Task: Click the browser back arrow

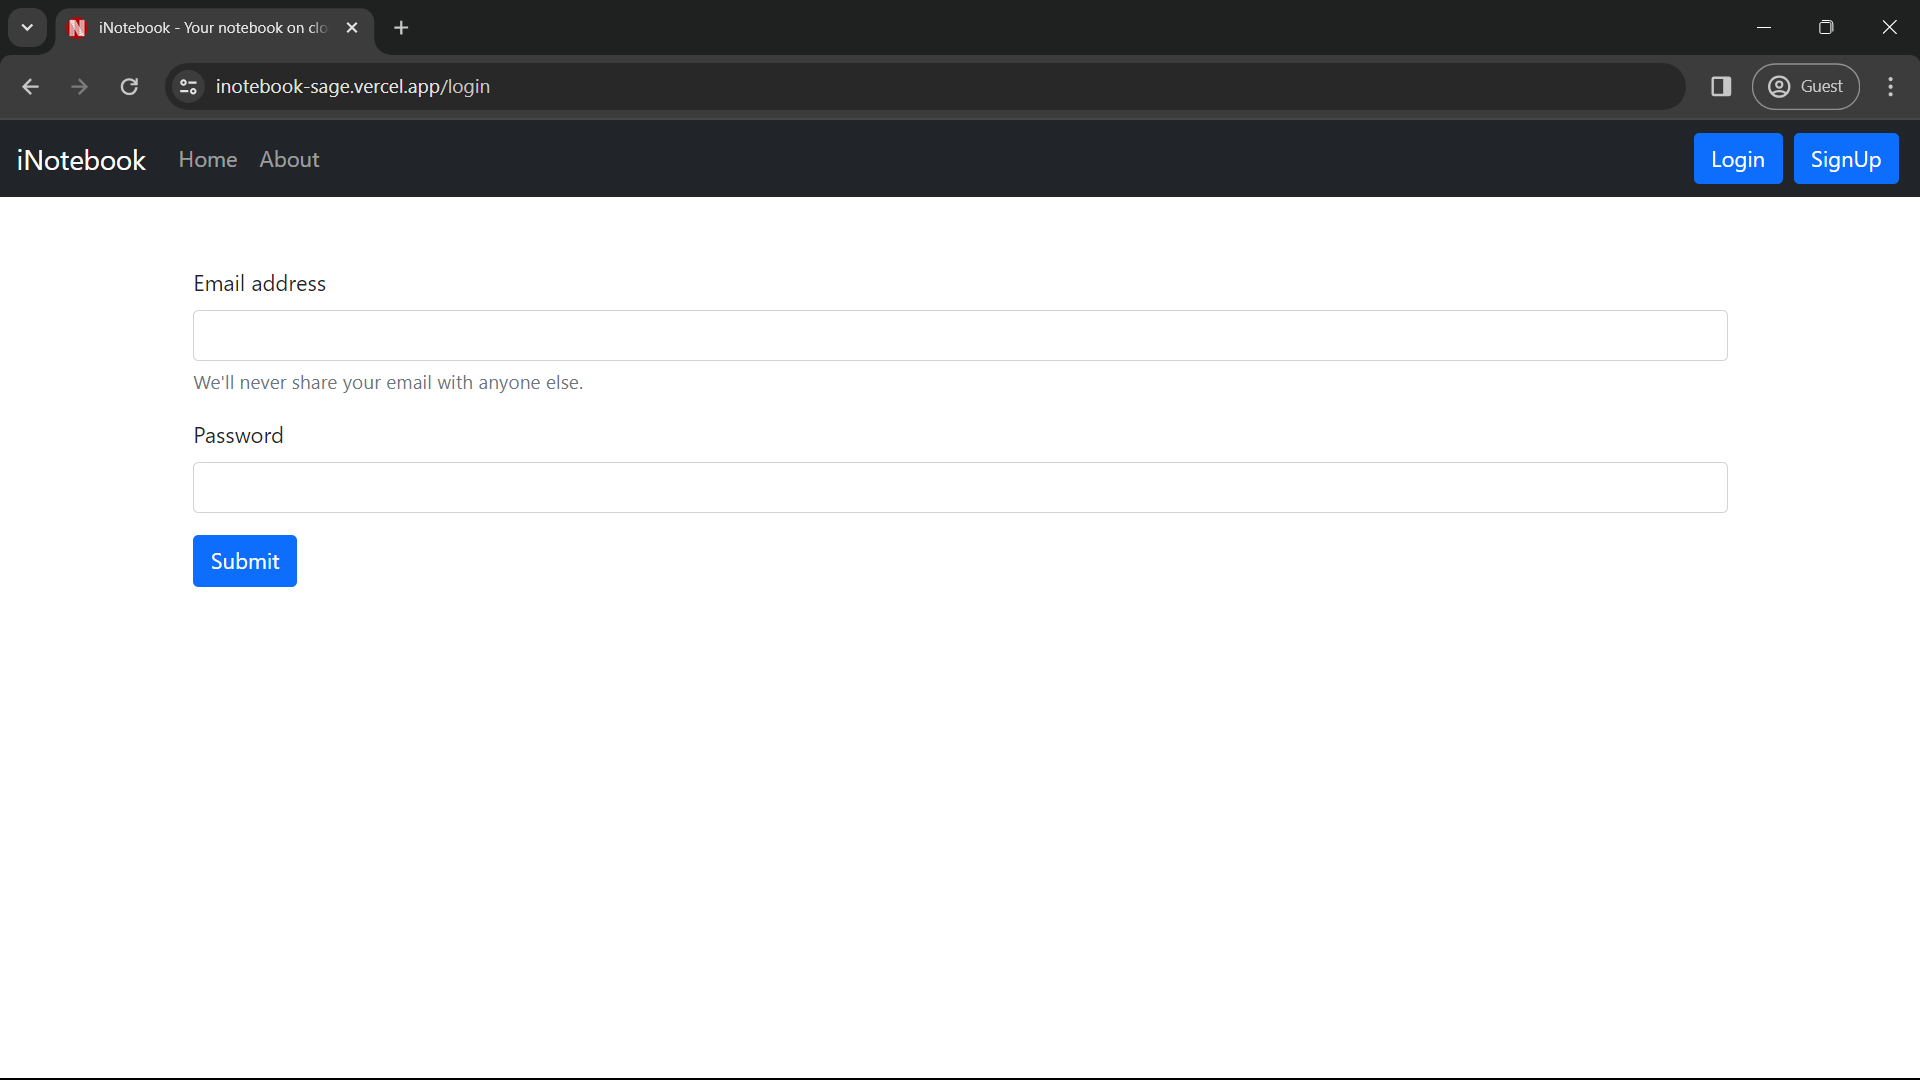Action: (30, 87)
